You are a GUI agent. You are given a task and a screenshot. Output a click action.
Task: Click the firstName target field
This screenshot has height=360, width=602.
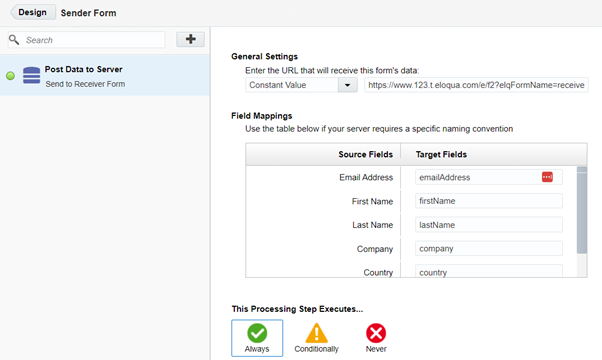(x=489, y=201)
